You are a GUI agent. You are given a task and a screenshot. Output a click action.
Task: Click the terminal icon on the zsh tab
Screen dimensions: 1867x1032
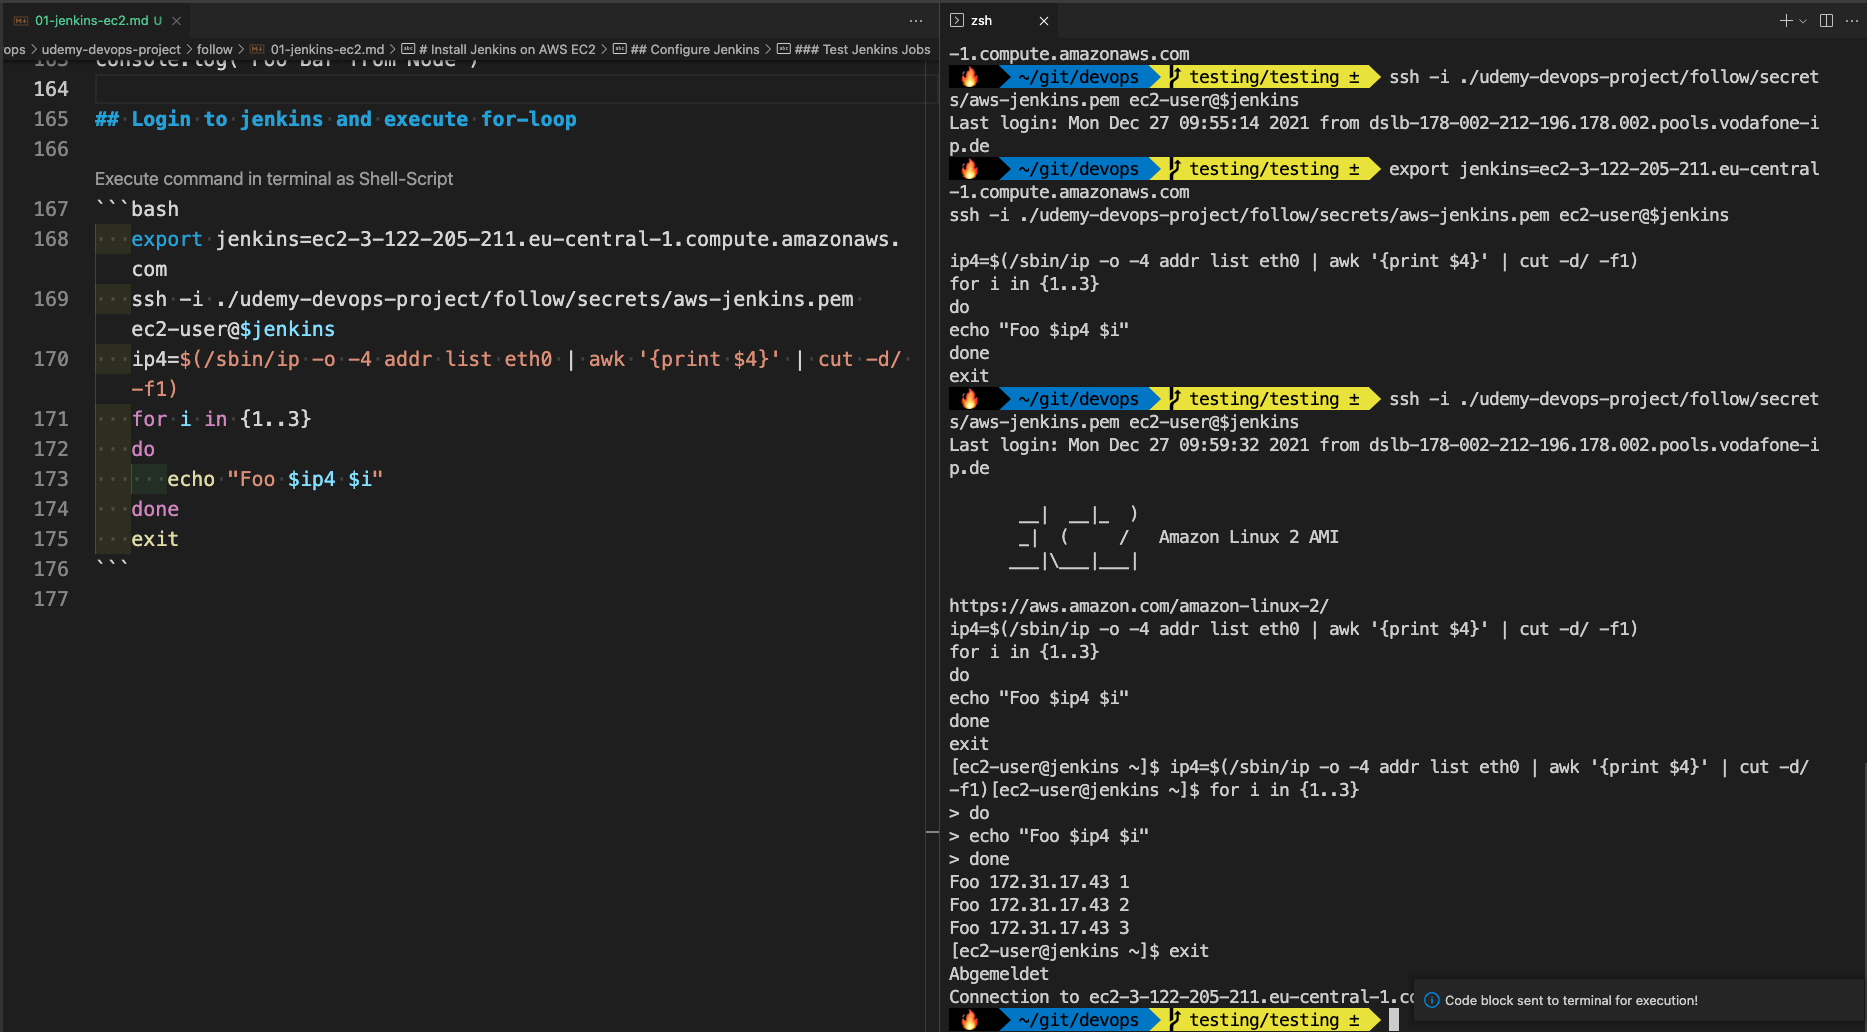click(957, 20)
